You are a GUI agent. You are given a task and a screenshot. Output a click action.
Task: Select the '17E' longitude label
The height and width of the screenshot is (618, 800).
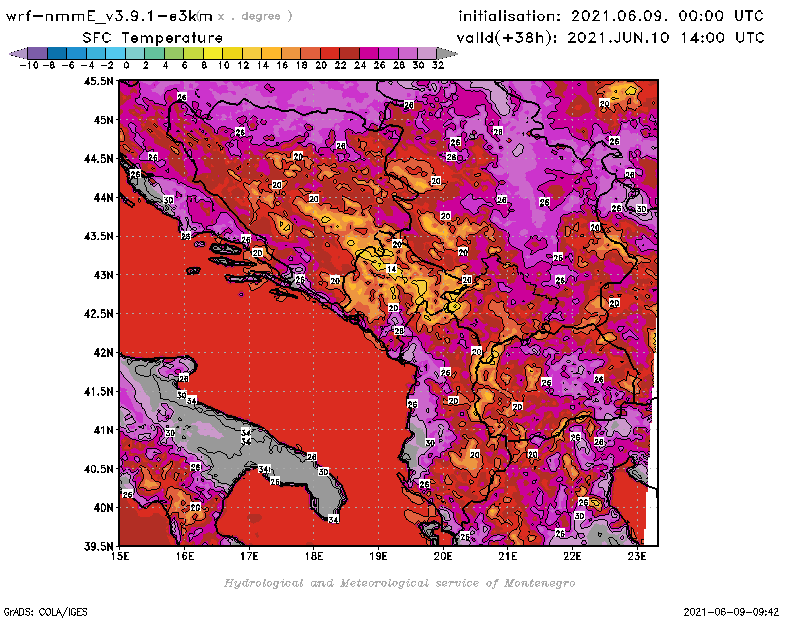249,556
